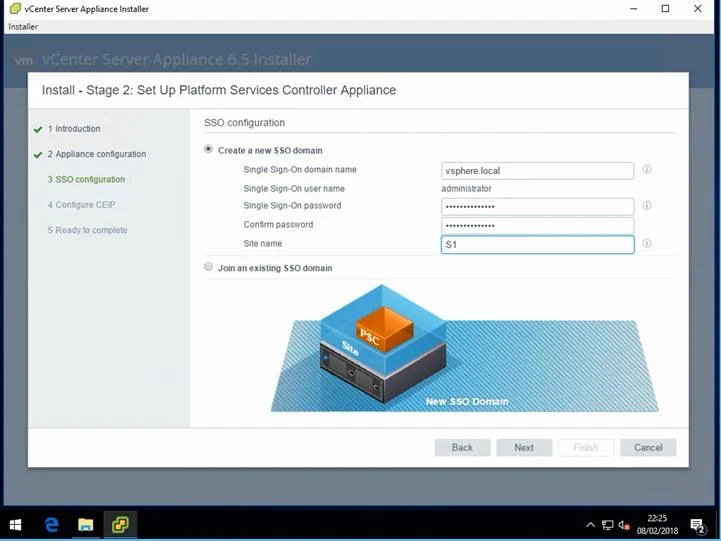Focus the Confirm password field
This screenshot has width=721, height=541.
point(538,225)
